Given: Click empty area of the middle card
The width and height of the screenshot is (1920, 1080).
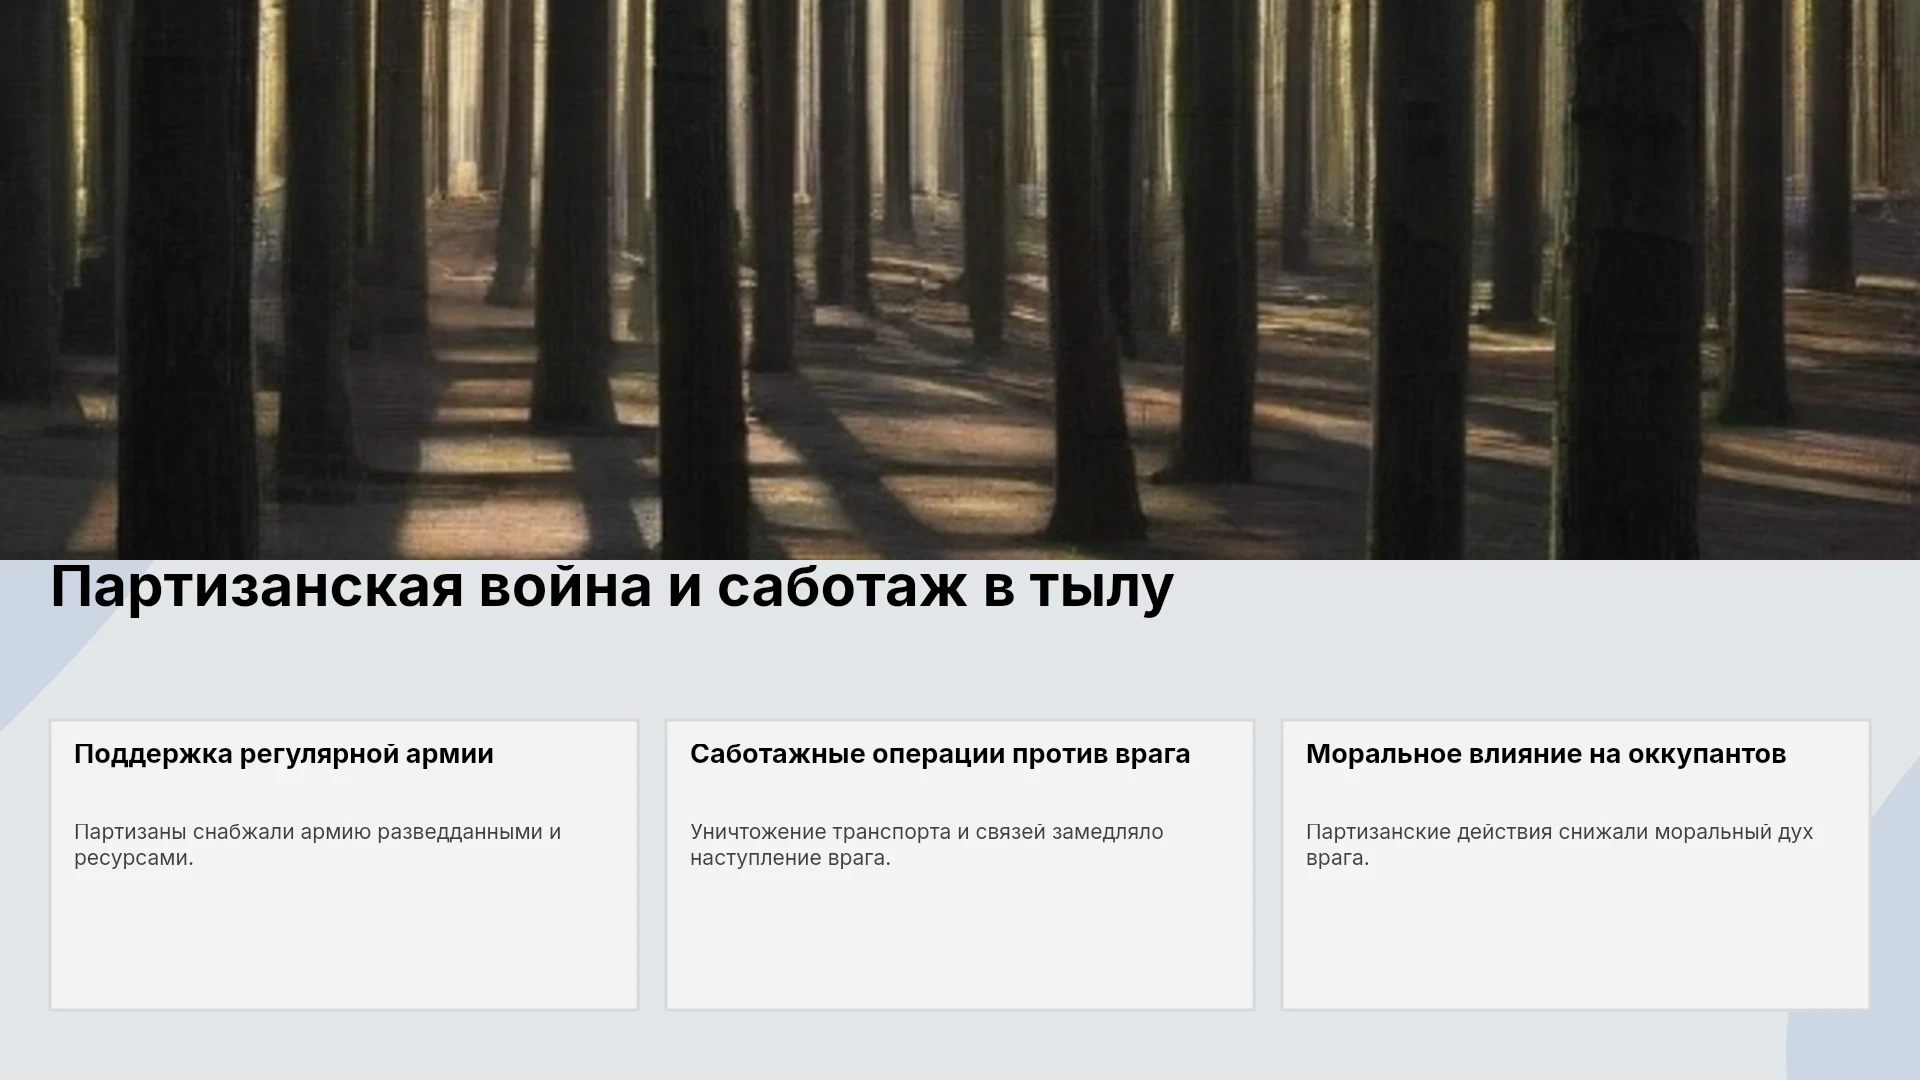Looking at the screenshot, I should tap(960, 940).
